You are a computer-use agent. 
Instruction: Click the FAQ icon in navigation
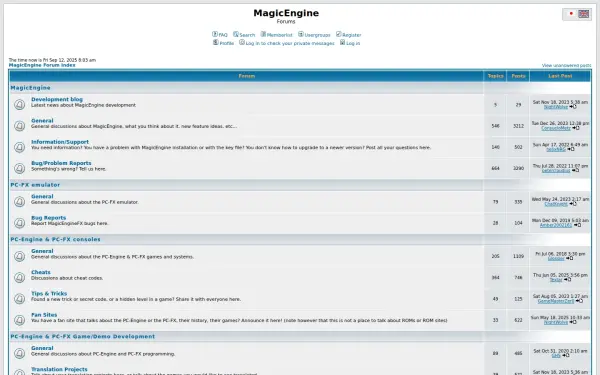(x=215, y=34)
